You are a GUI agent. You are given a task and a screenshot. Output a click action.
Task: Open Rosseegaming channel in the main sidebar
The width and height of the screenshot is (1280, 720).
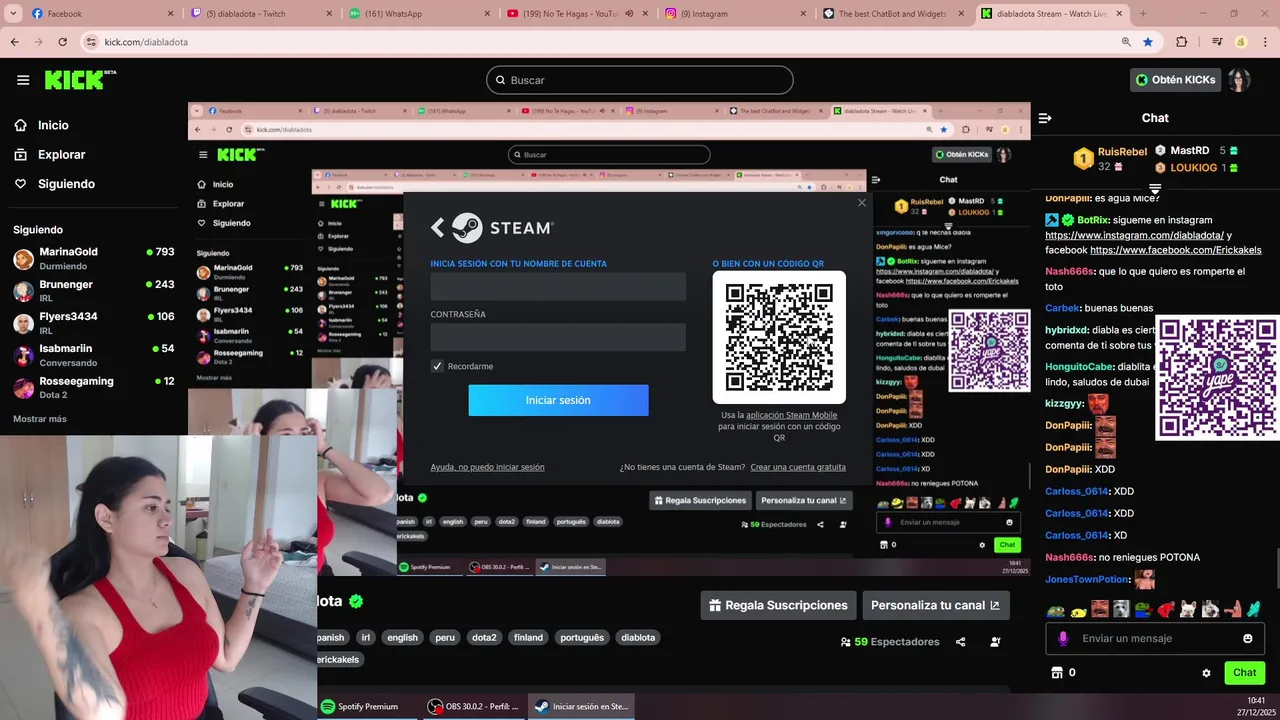tap(94, 387)
